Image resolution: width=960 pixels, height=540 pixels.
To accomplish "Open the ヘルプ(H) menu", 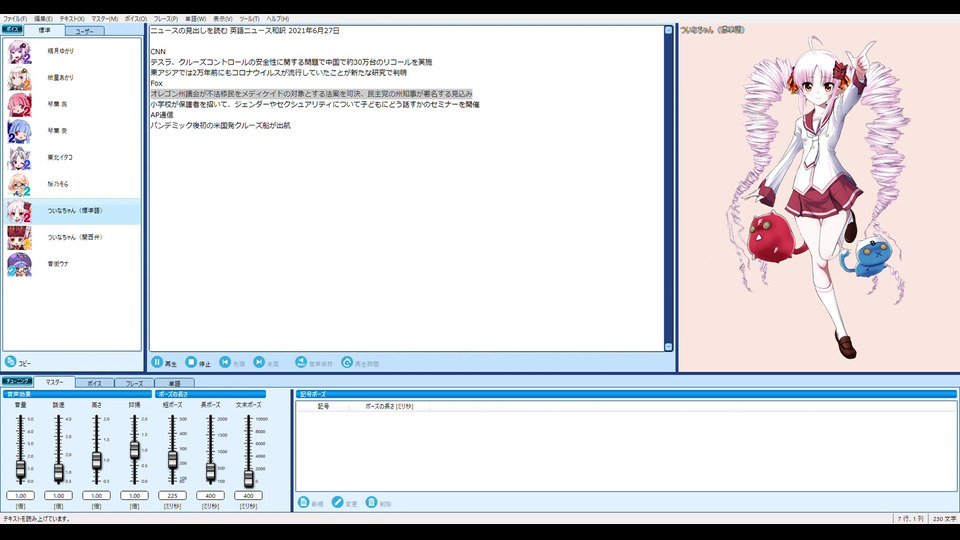I will [x=277, y=19].
